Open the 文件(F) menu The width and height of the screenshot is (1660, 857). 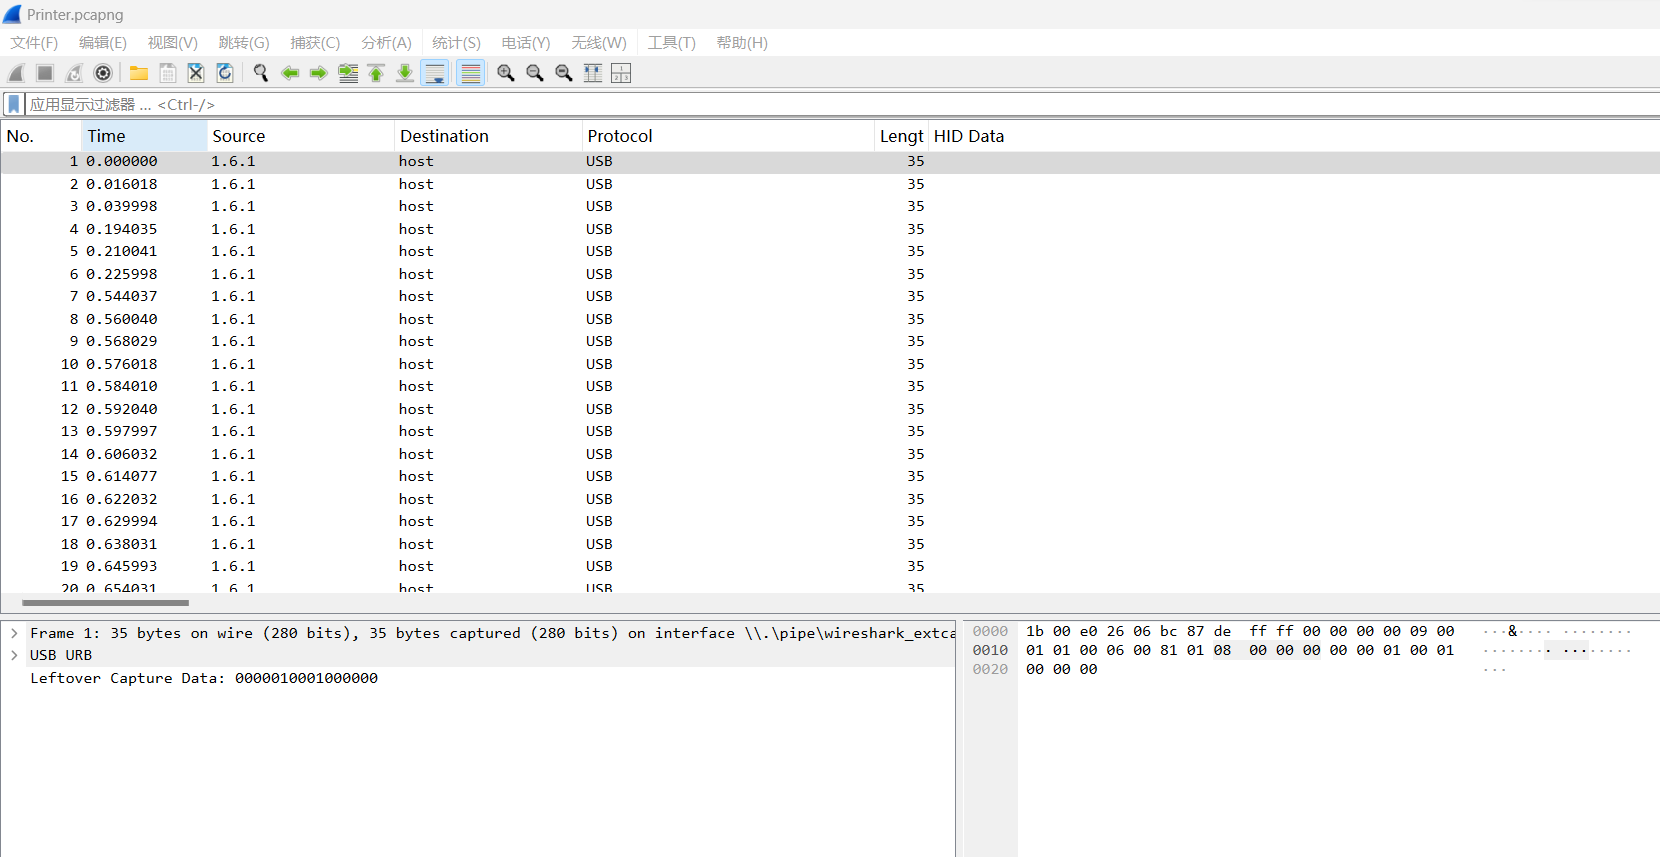34,43
